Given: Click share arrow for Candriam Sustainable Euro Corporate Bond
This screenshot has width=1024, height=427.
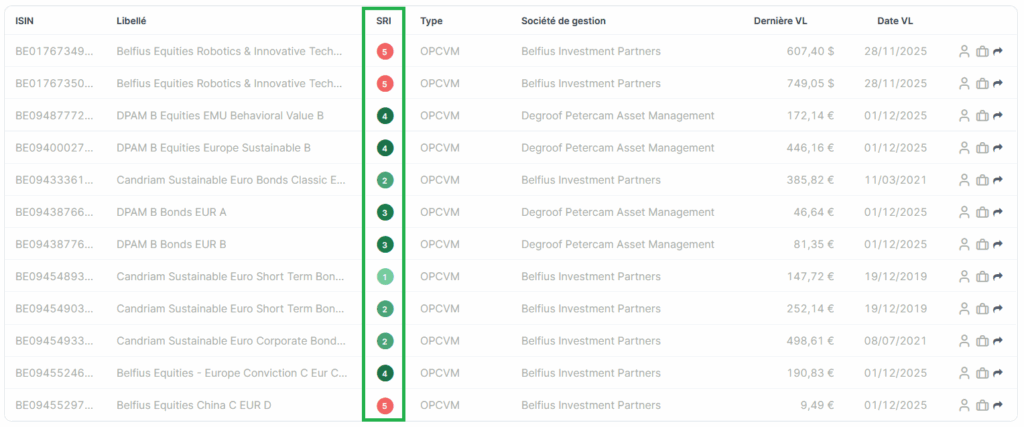Looking at the screenshot, I should tap(997, 341).
